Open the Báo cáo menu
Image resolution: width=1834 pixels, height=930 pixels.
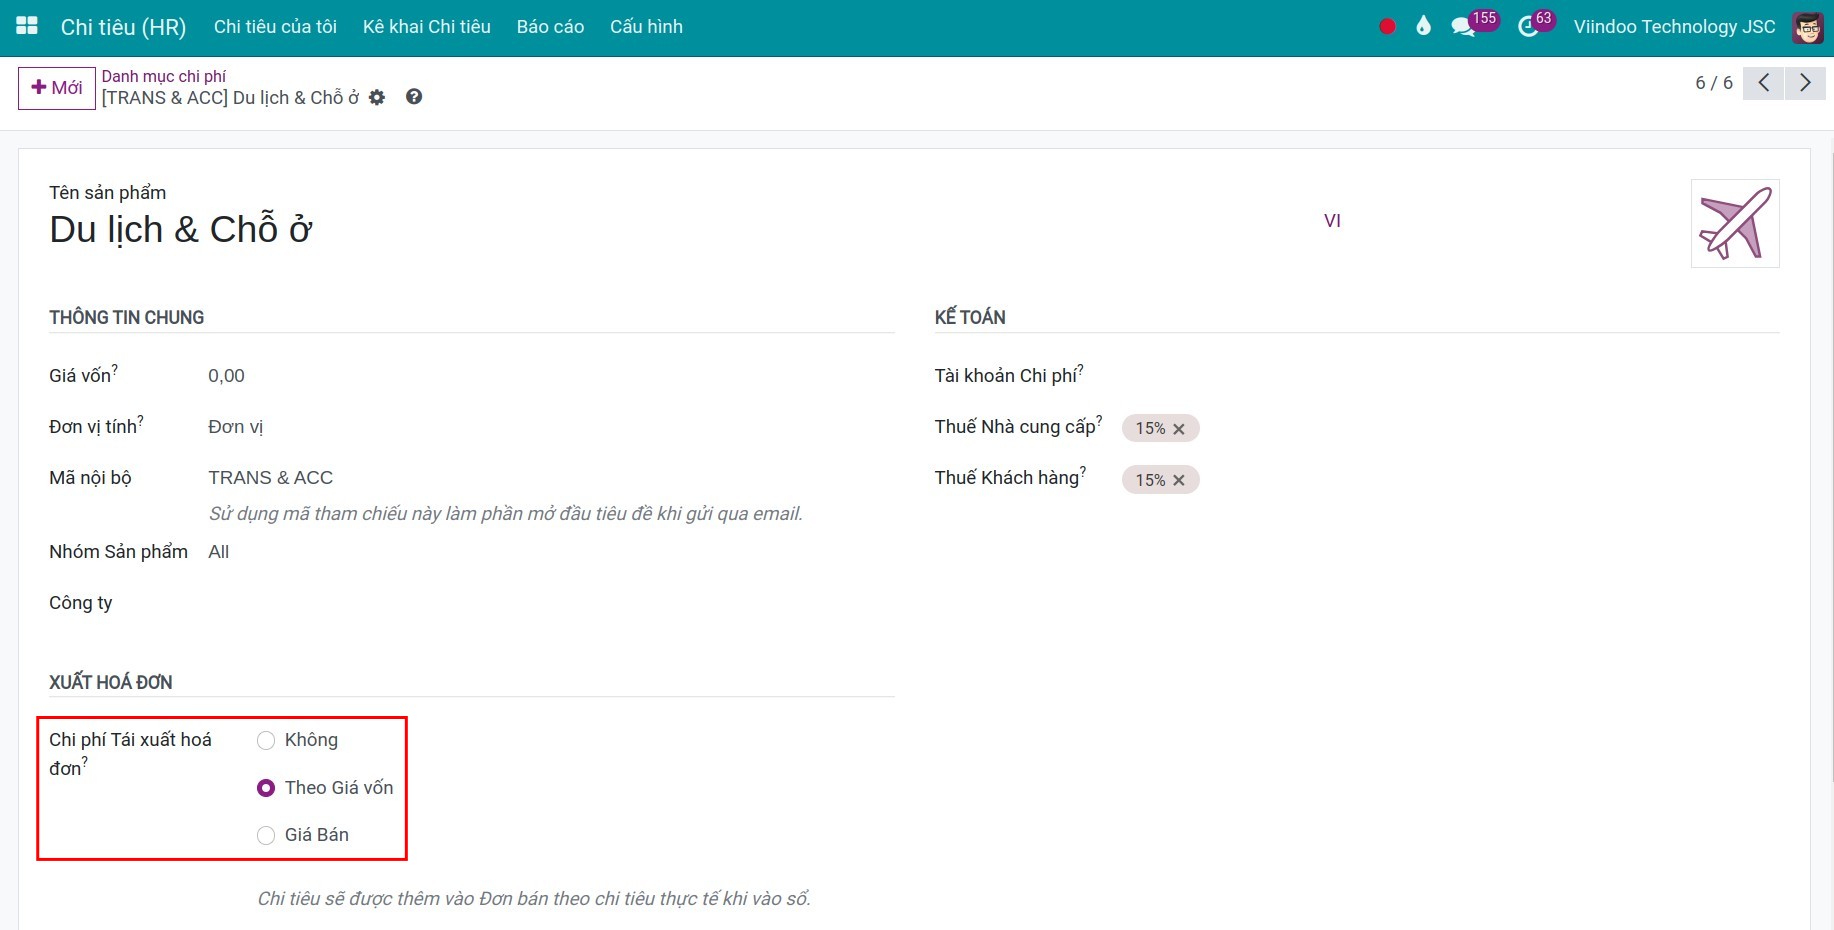pos(550,27)
